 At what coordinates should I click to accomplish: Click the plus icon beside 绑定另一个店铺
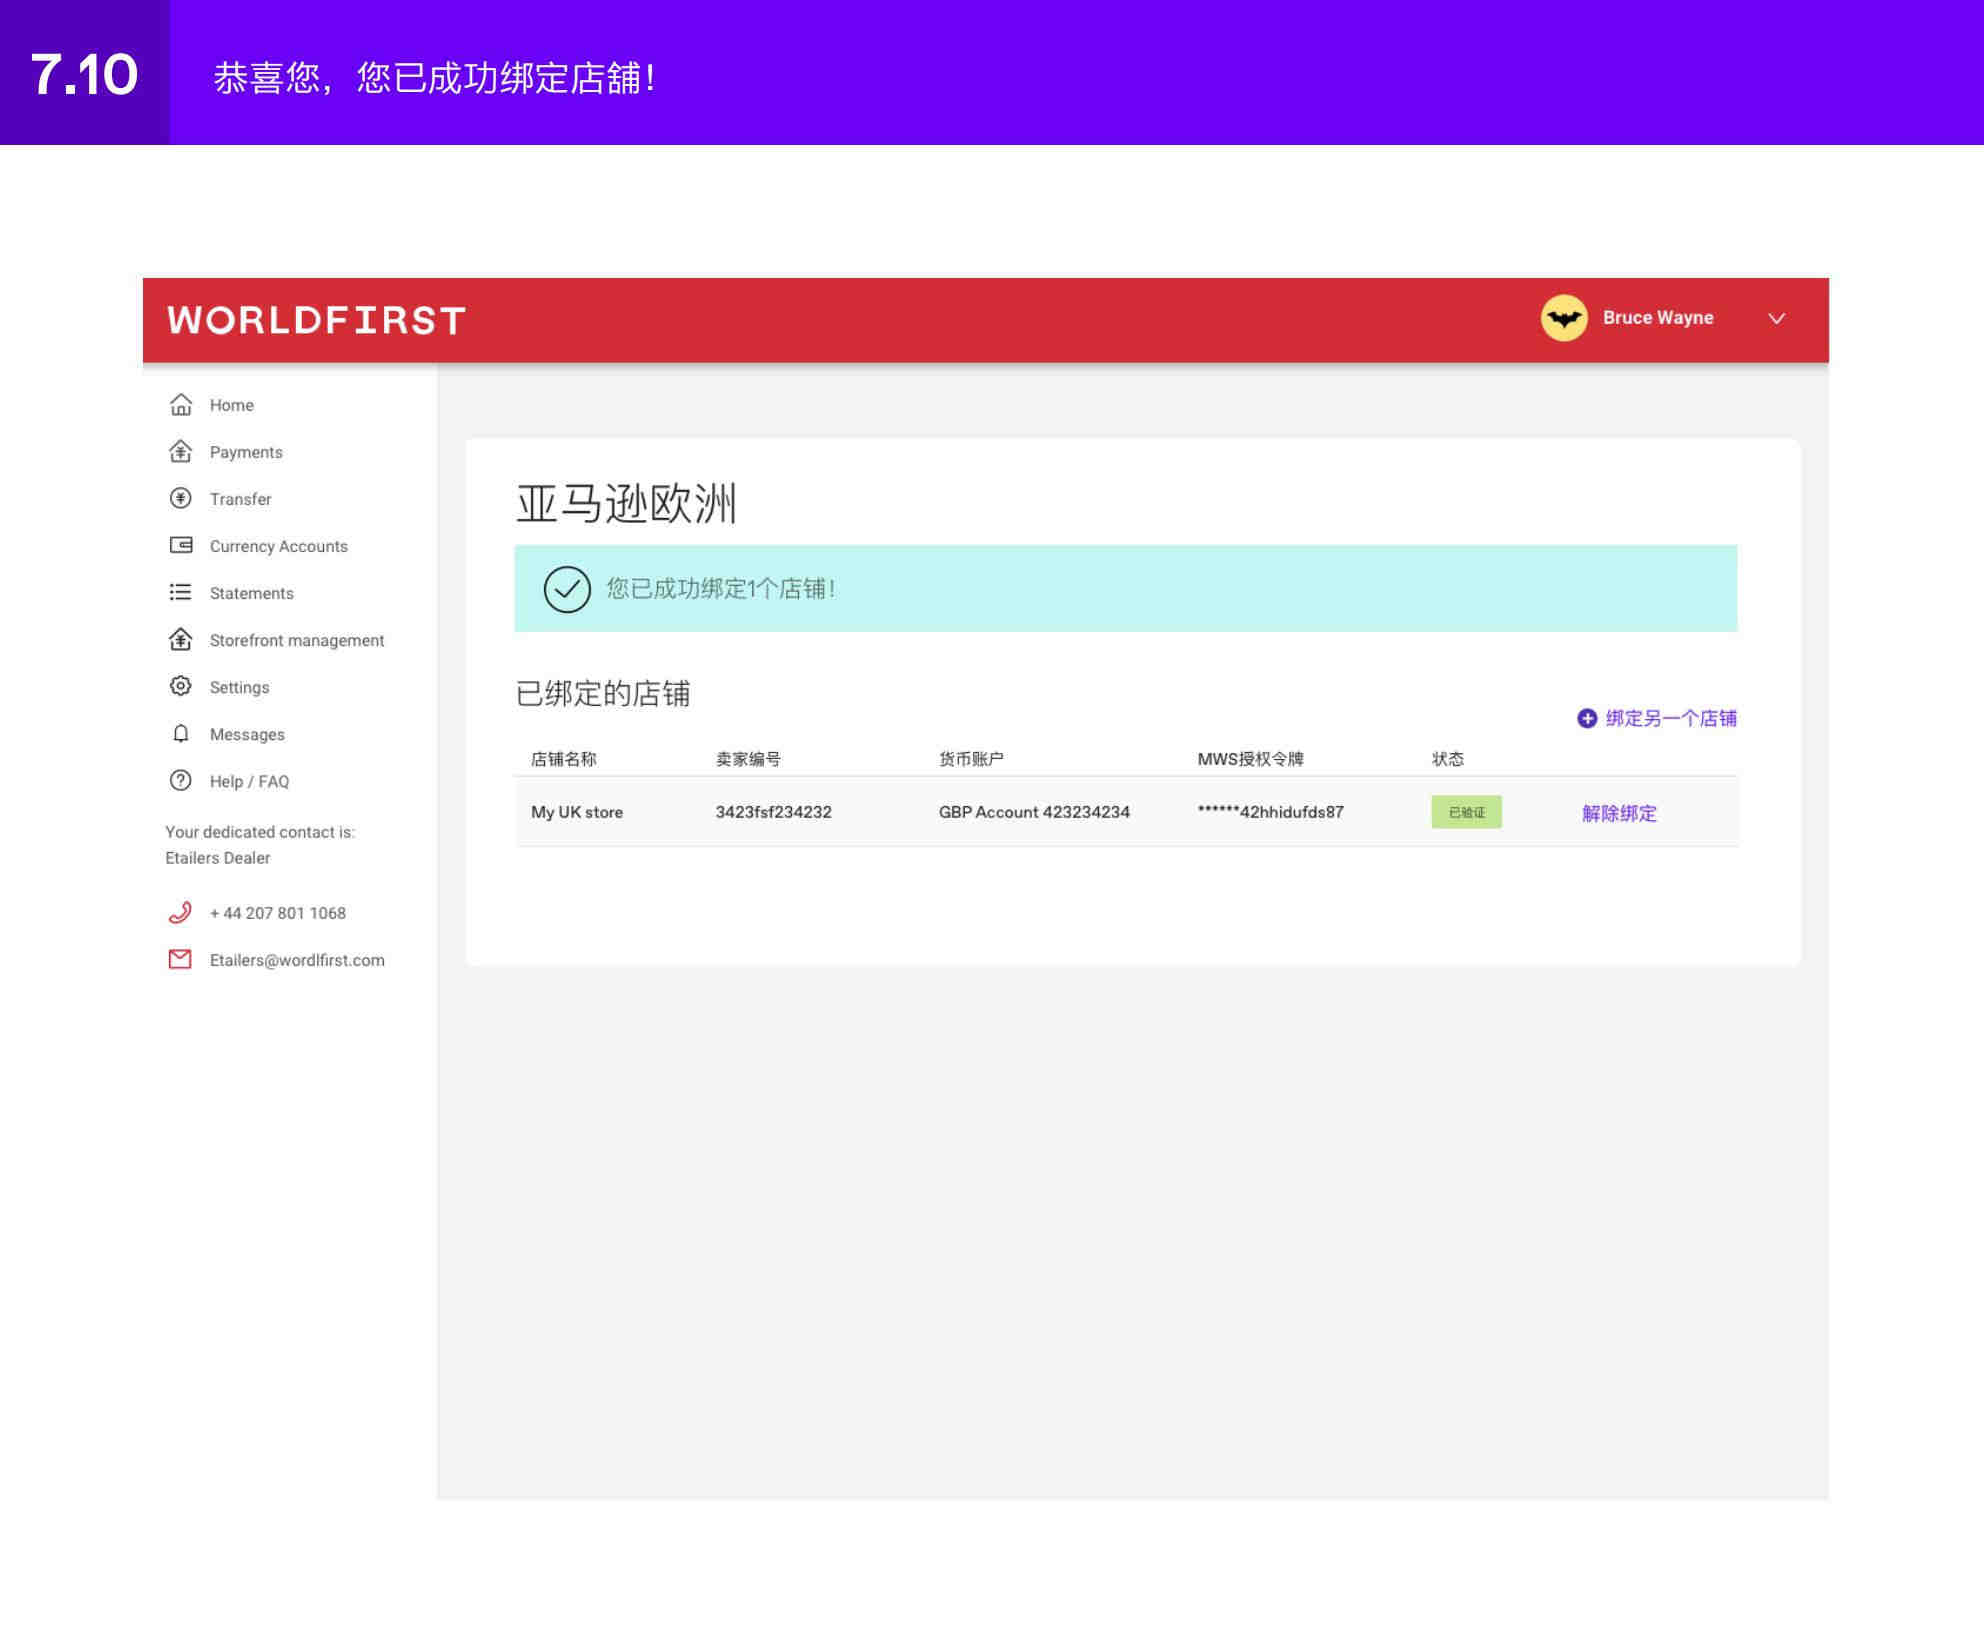pos(1587,718)
